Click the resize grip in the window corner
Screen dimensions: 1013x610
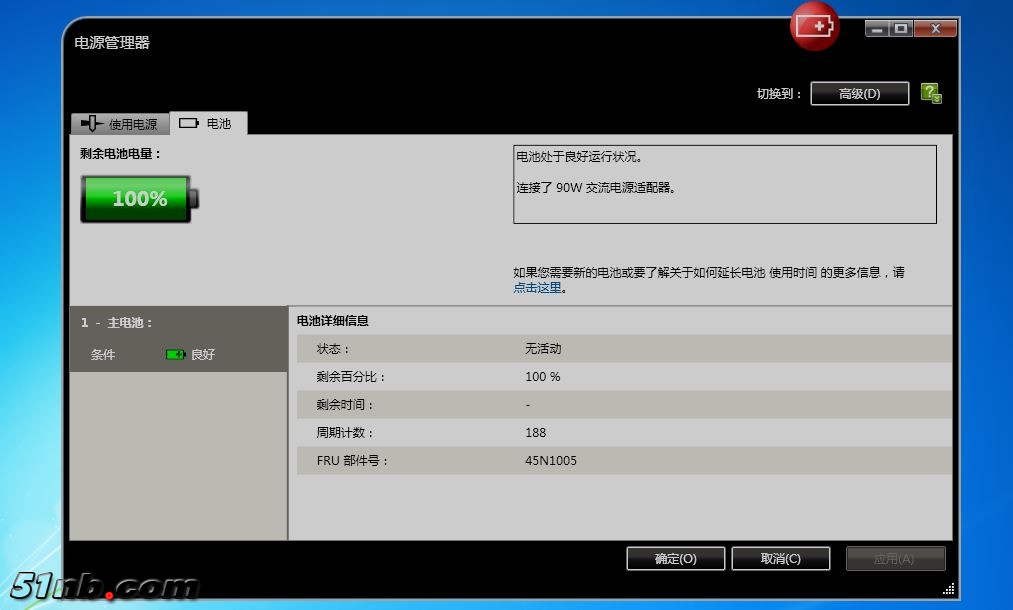[948, 589]
